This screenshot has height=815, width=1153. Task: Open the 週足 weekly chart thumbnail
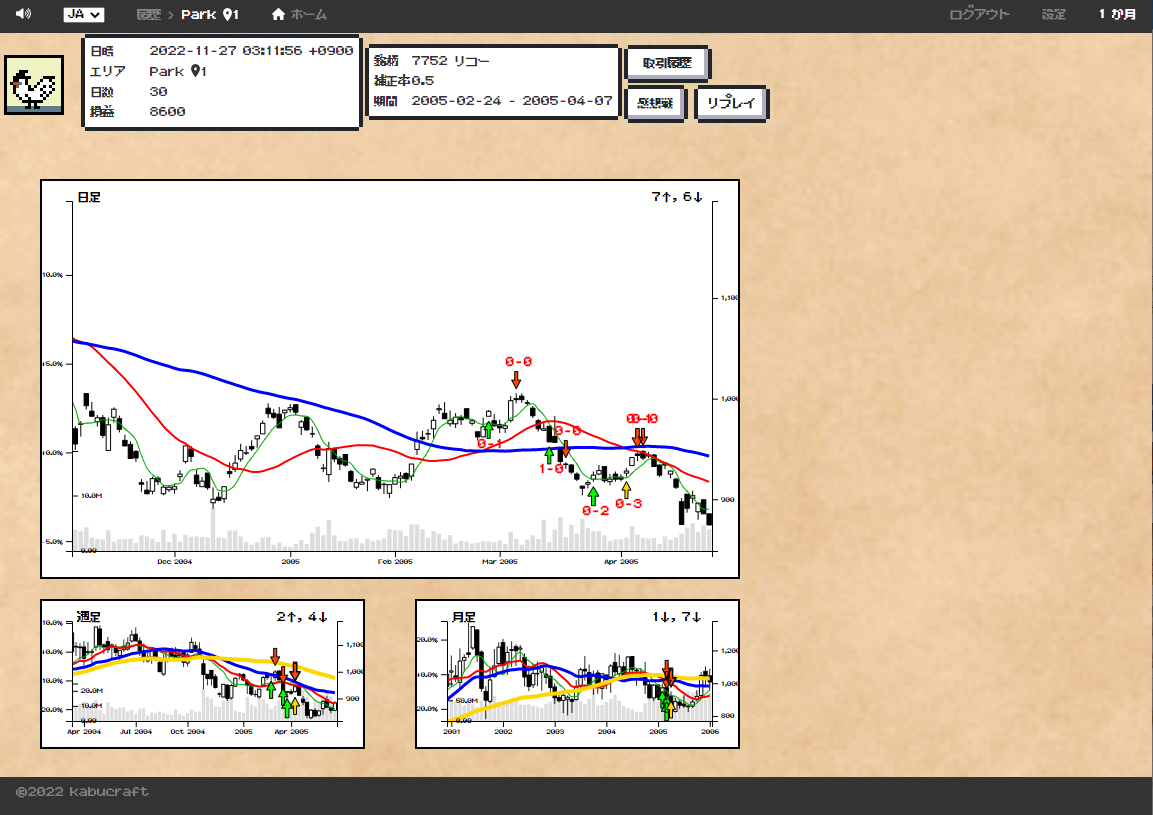tap(202, 673)
